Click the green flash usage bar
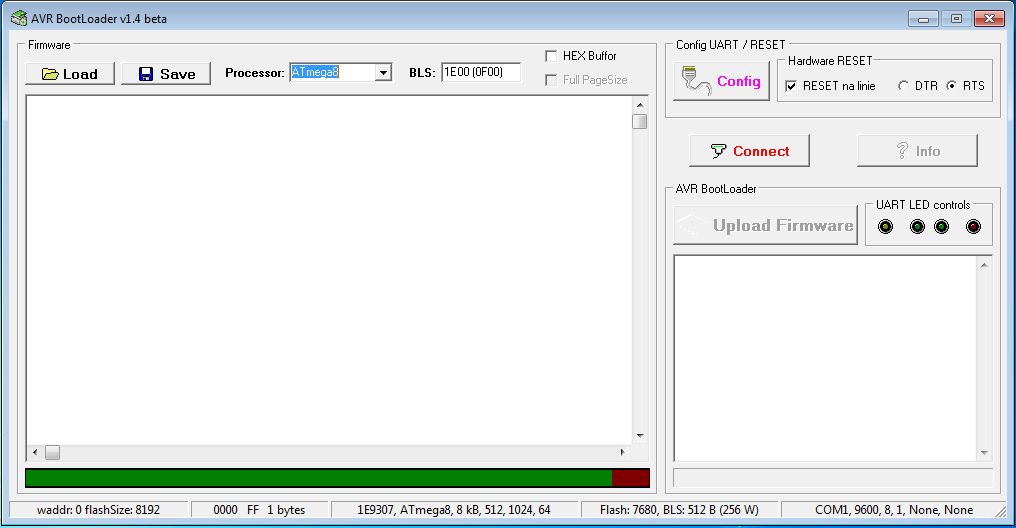 point(319,478)
